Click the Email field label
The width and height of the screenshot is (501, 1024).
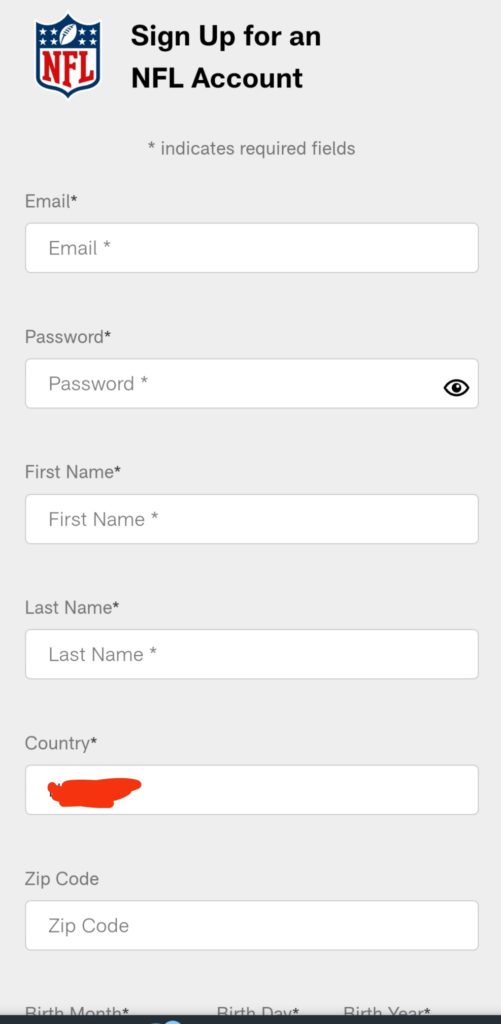[x=51, y=201]
